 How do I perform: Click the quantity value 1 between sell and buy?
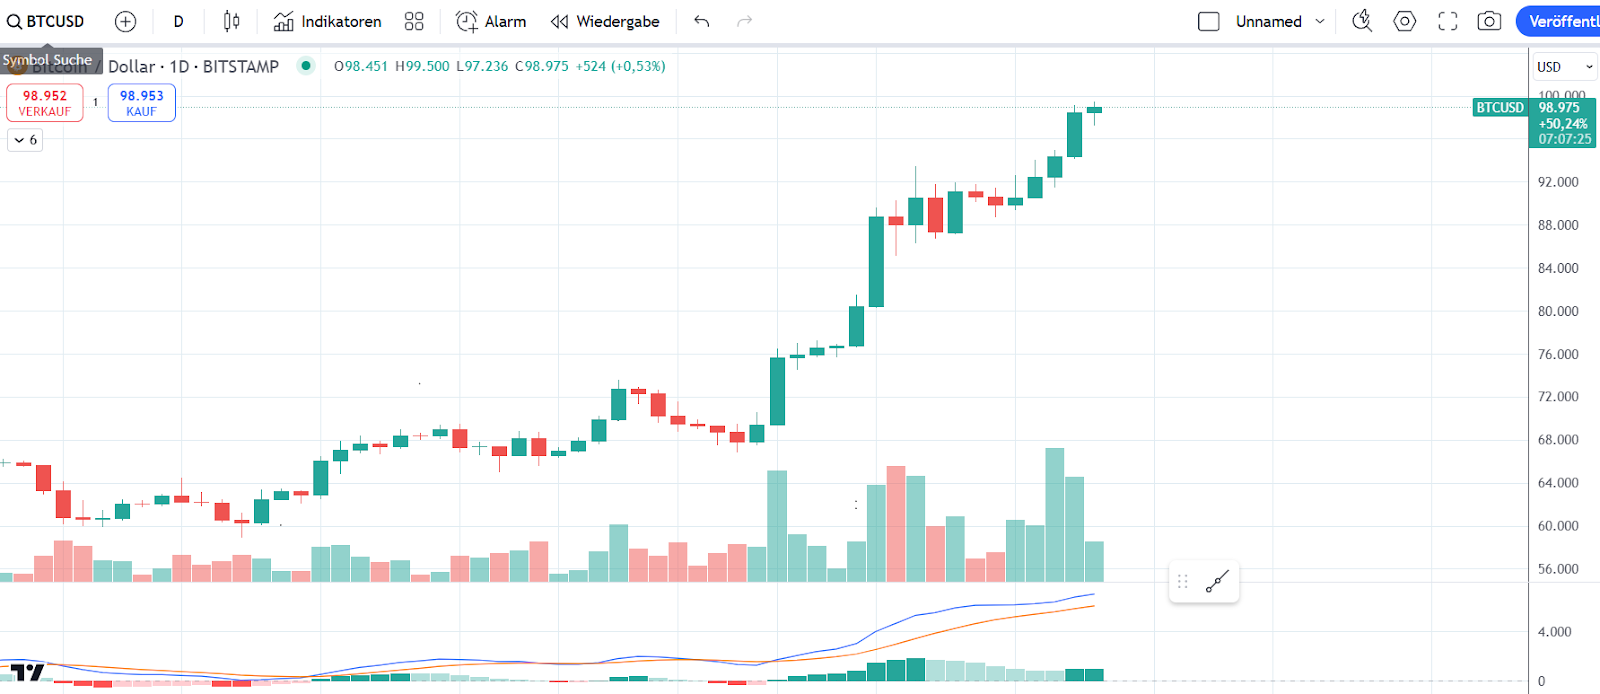[x=96, y=102]
